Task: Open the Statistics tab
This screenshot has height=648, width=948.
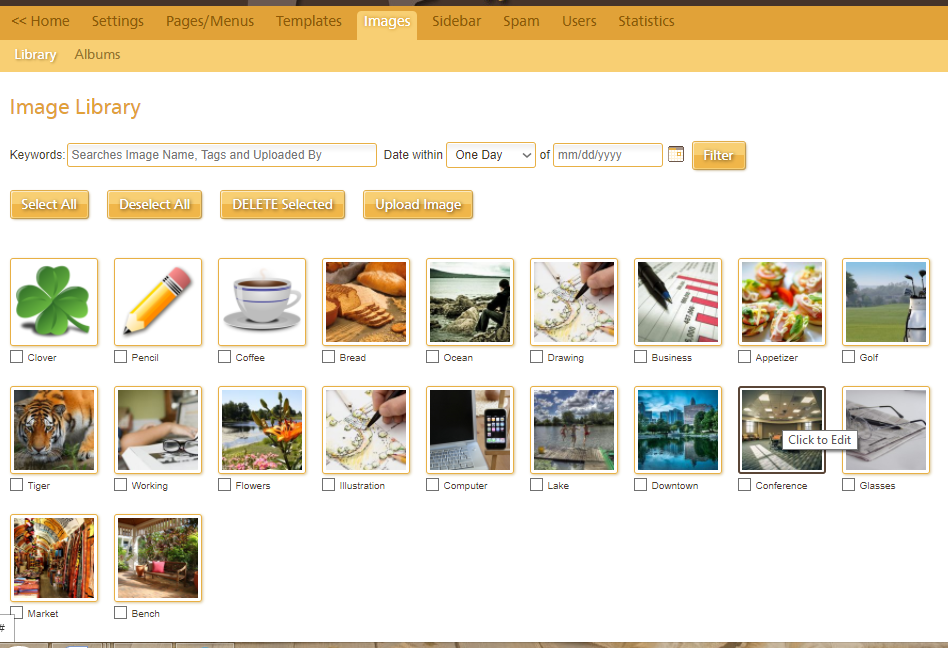Action: coord(646,21)
